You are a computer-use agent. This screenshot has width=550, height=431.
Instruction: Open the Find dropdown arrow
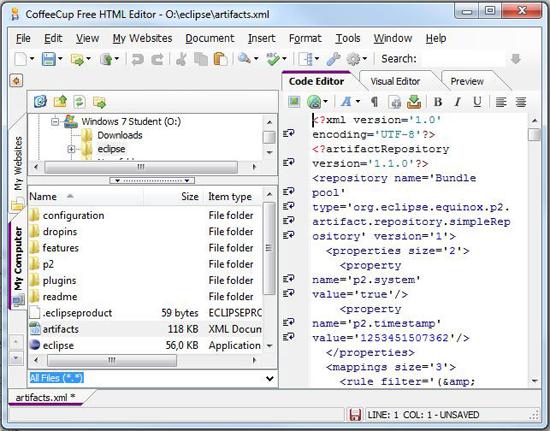pos(256,59)
